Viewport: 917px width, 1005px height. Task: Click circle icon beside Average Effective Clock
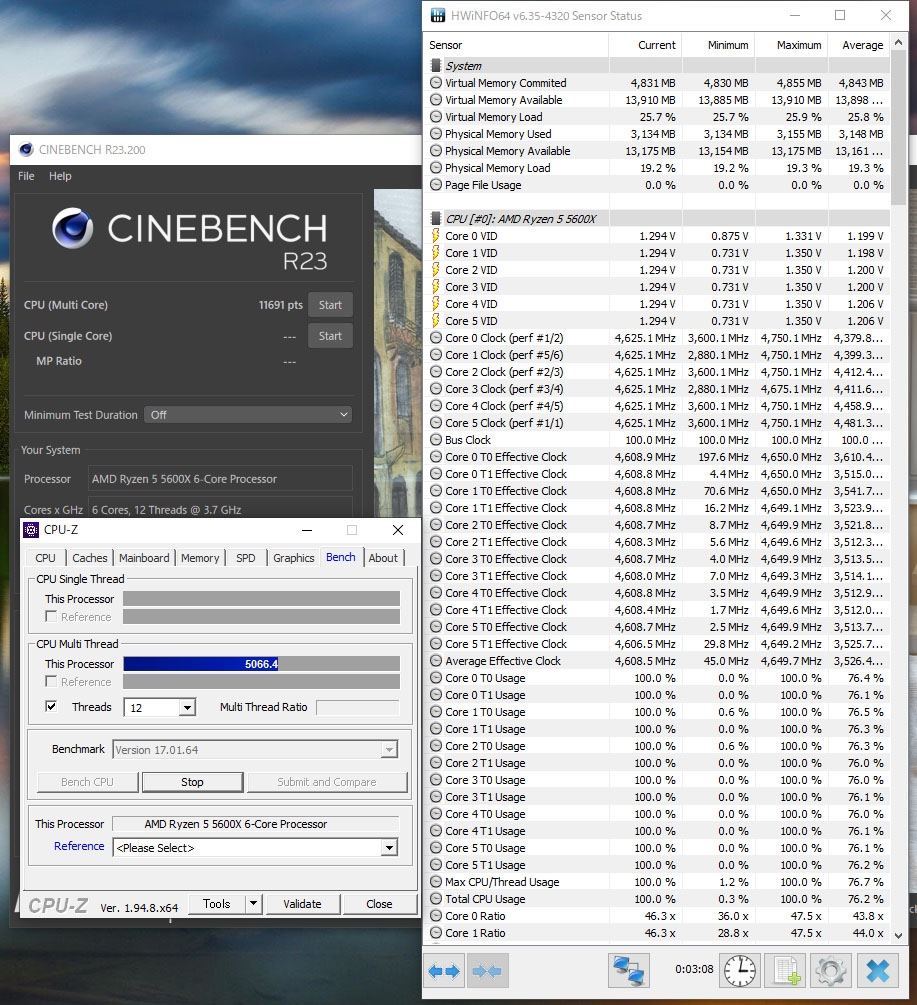click(436, 661)
